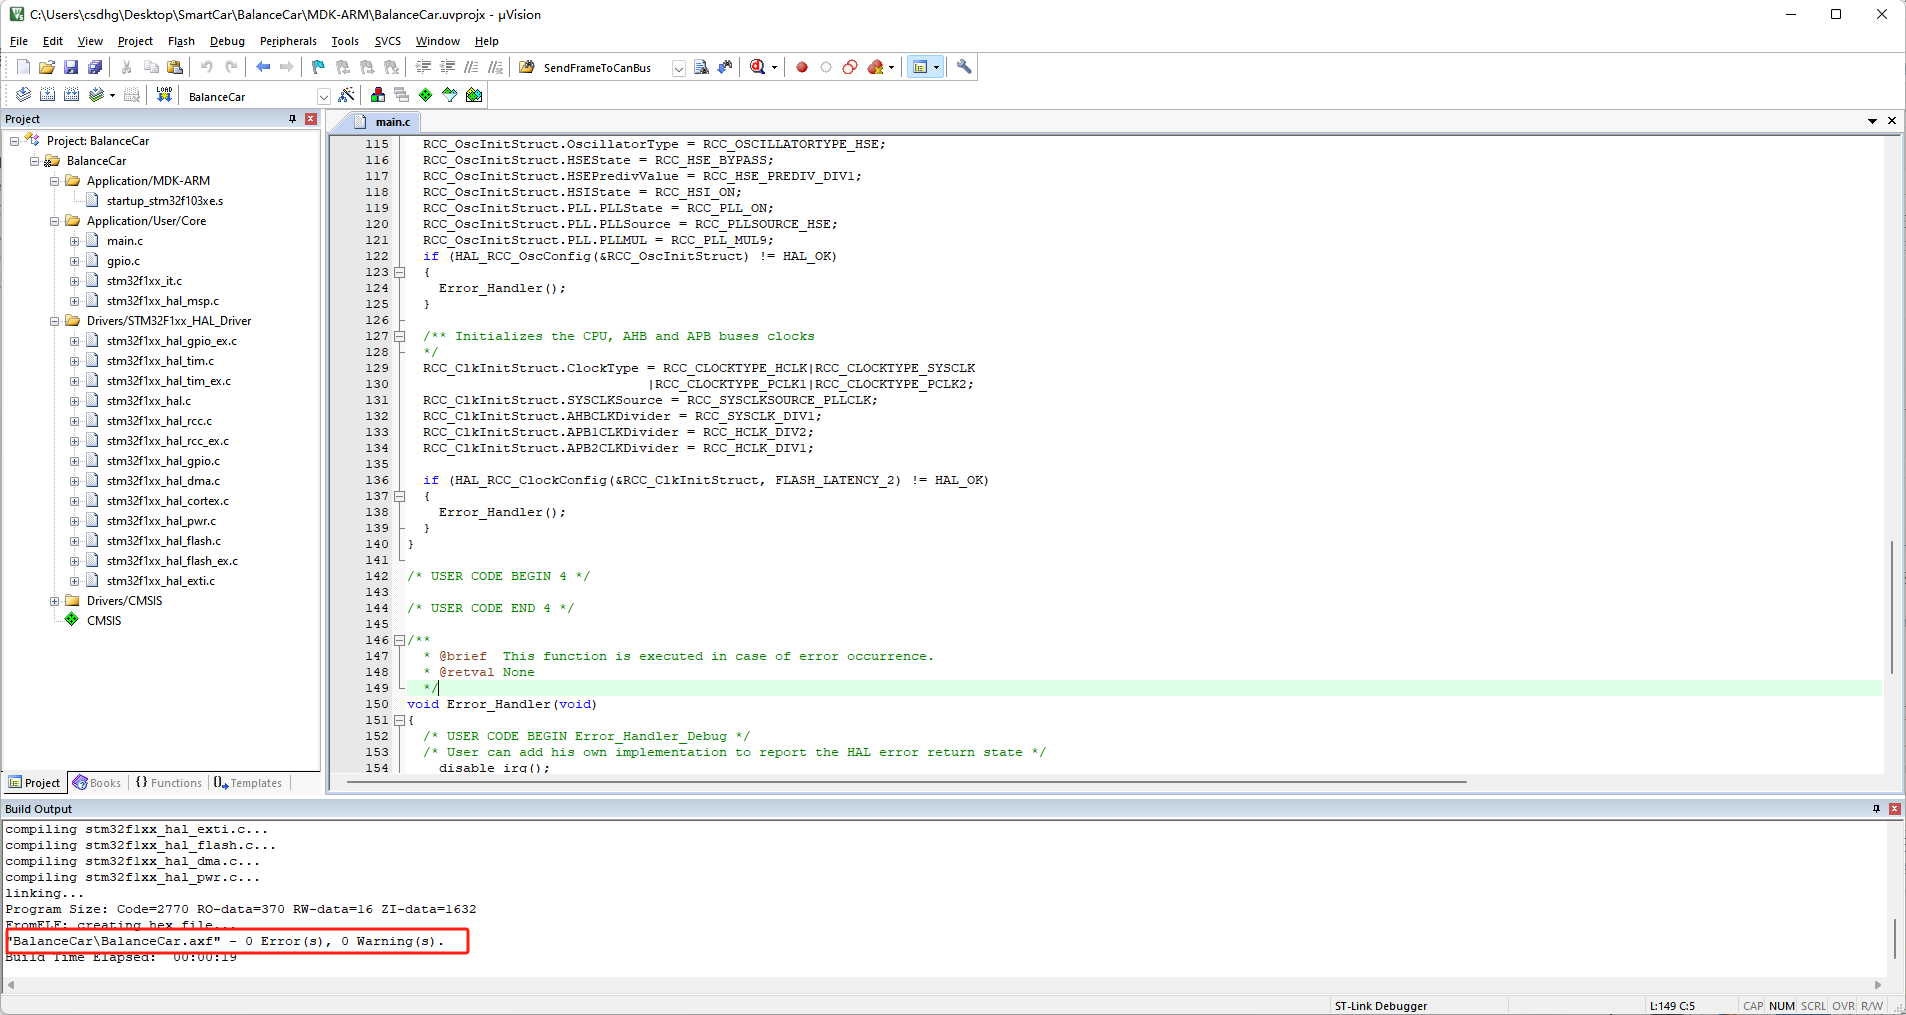Toggle the Project panel pin
The width and height of the screenshot is (1906, 1015).
[x=292, y=119]
